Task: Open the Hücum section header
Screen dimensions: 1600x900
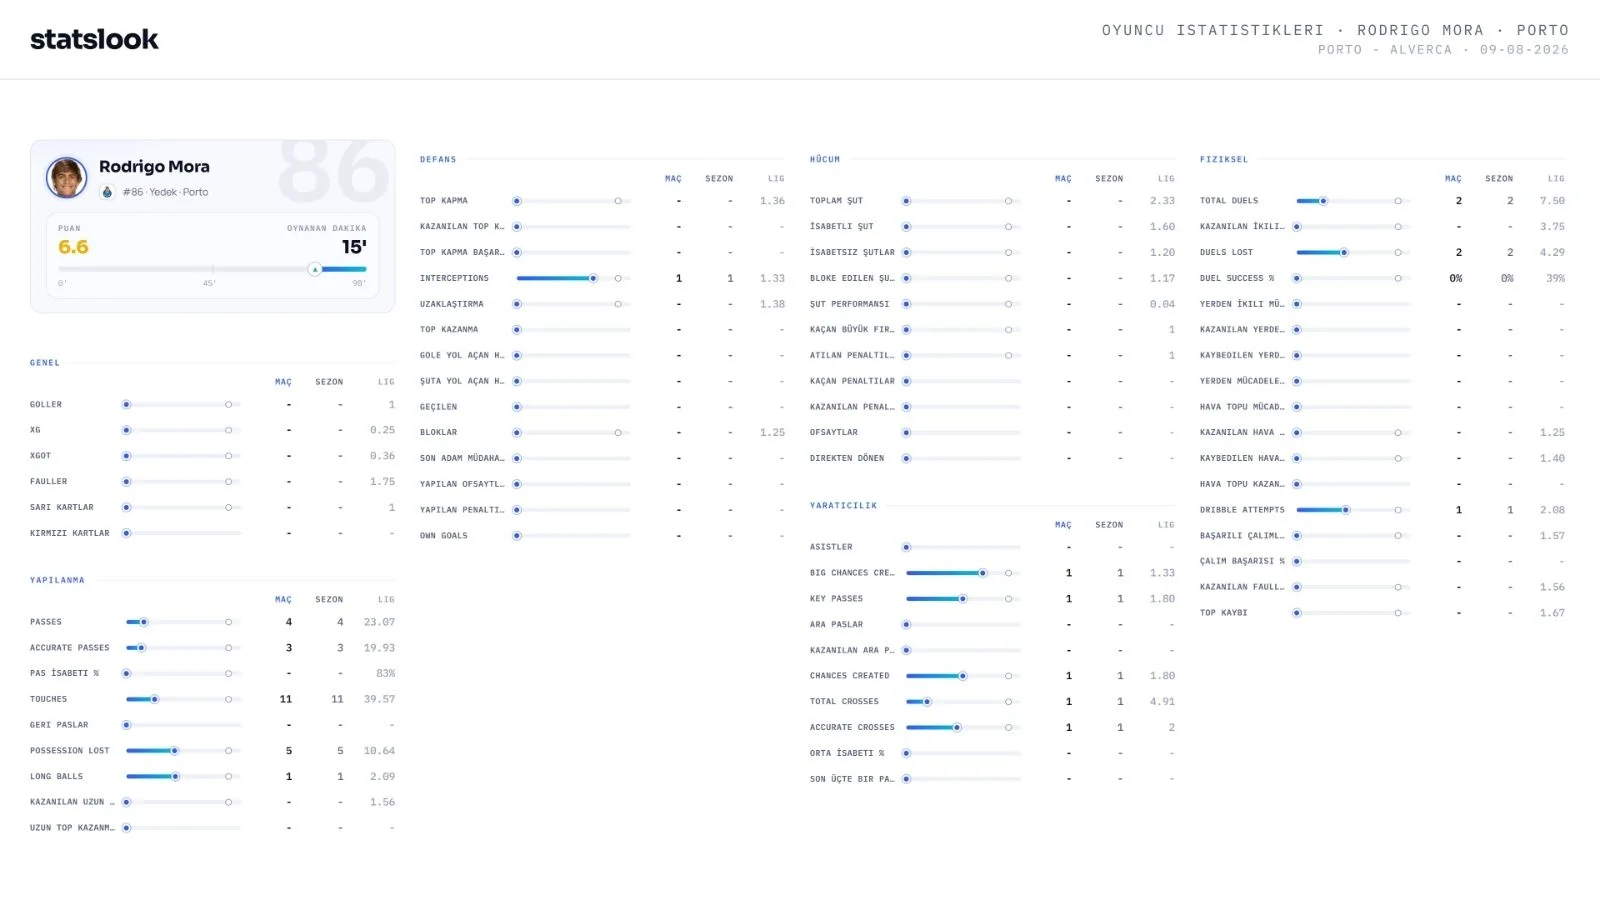Action: [x=825, y=159]
